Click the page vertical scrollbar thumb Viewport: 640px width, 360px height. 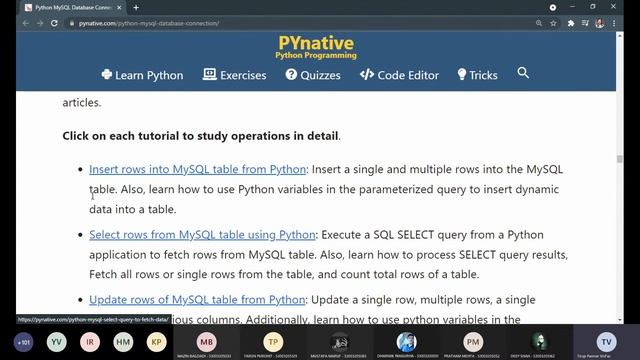click(x=620, y=159)
